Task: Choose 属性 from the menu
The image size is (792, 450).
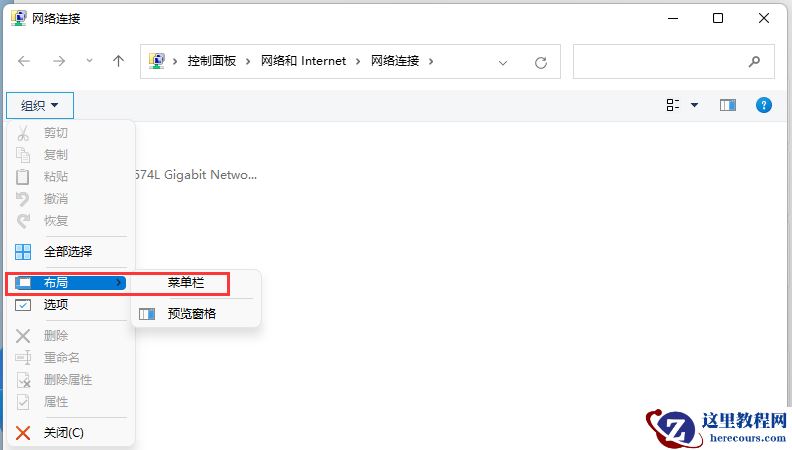Action: pos(71,402)
